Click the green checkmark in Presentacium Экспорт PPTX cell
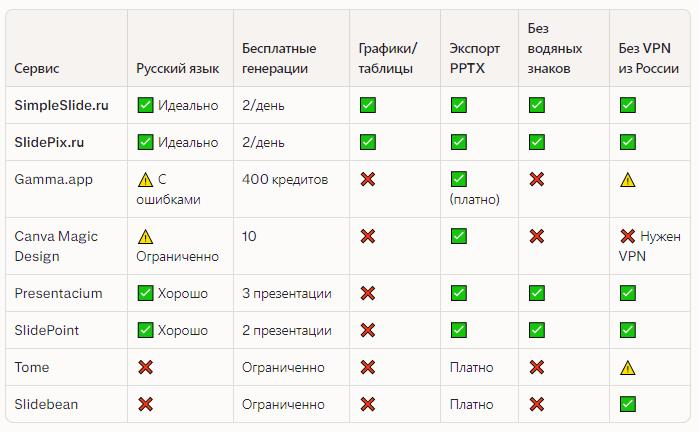The width and height of the screenshot is (699, 432). [x=458, y=293]
